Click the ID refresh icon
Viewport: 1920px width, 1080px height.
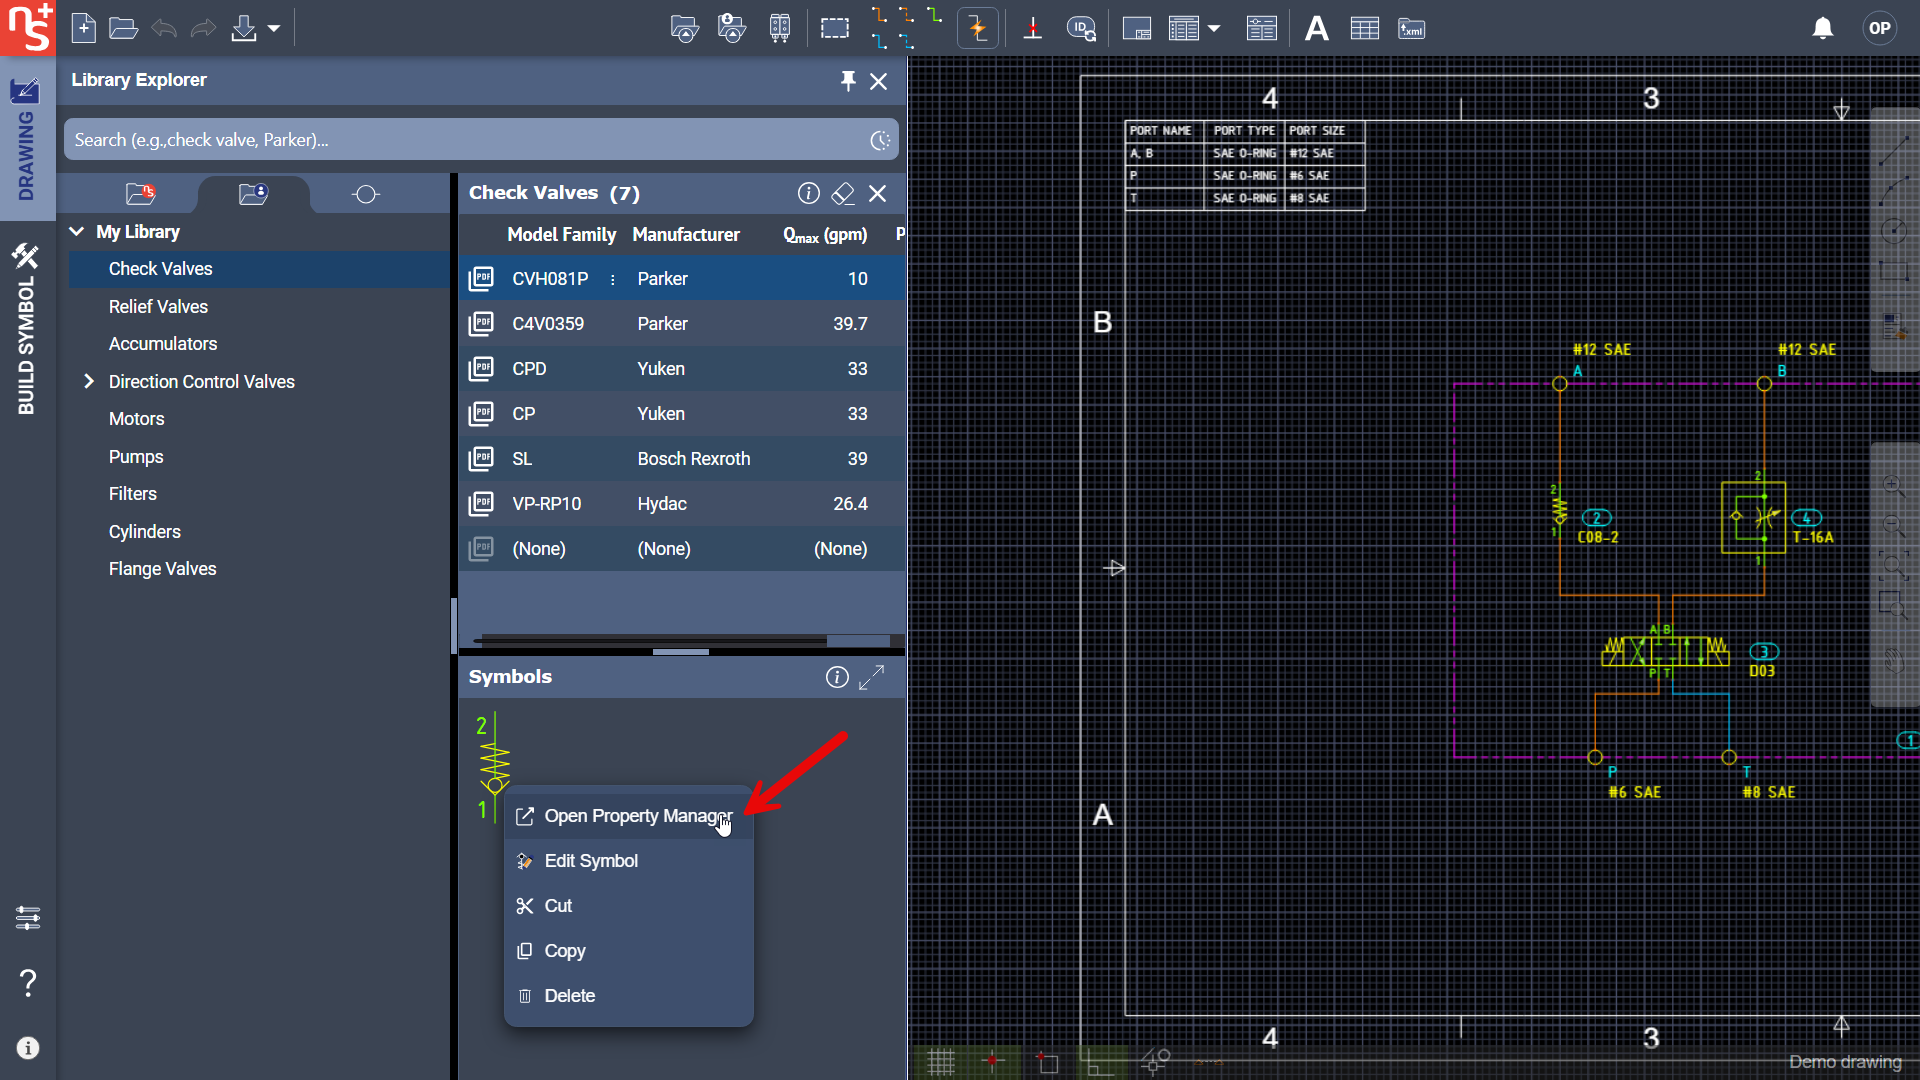click(x=1081, y=29)
